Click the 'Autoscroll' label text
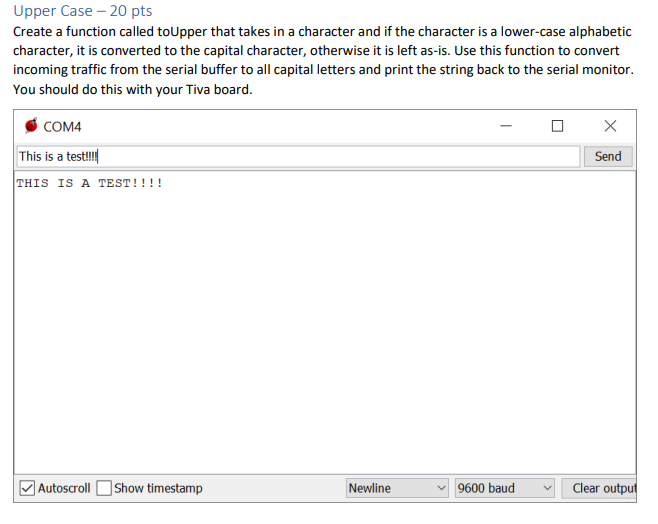658x524 pixels. coord(64,488)
